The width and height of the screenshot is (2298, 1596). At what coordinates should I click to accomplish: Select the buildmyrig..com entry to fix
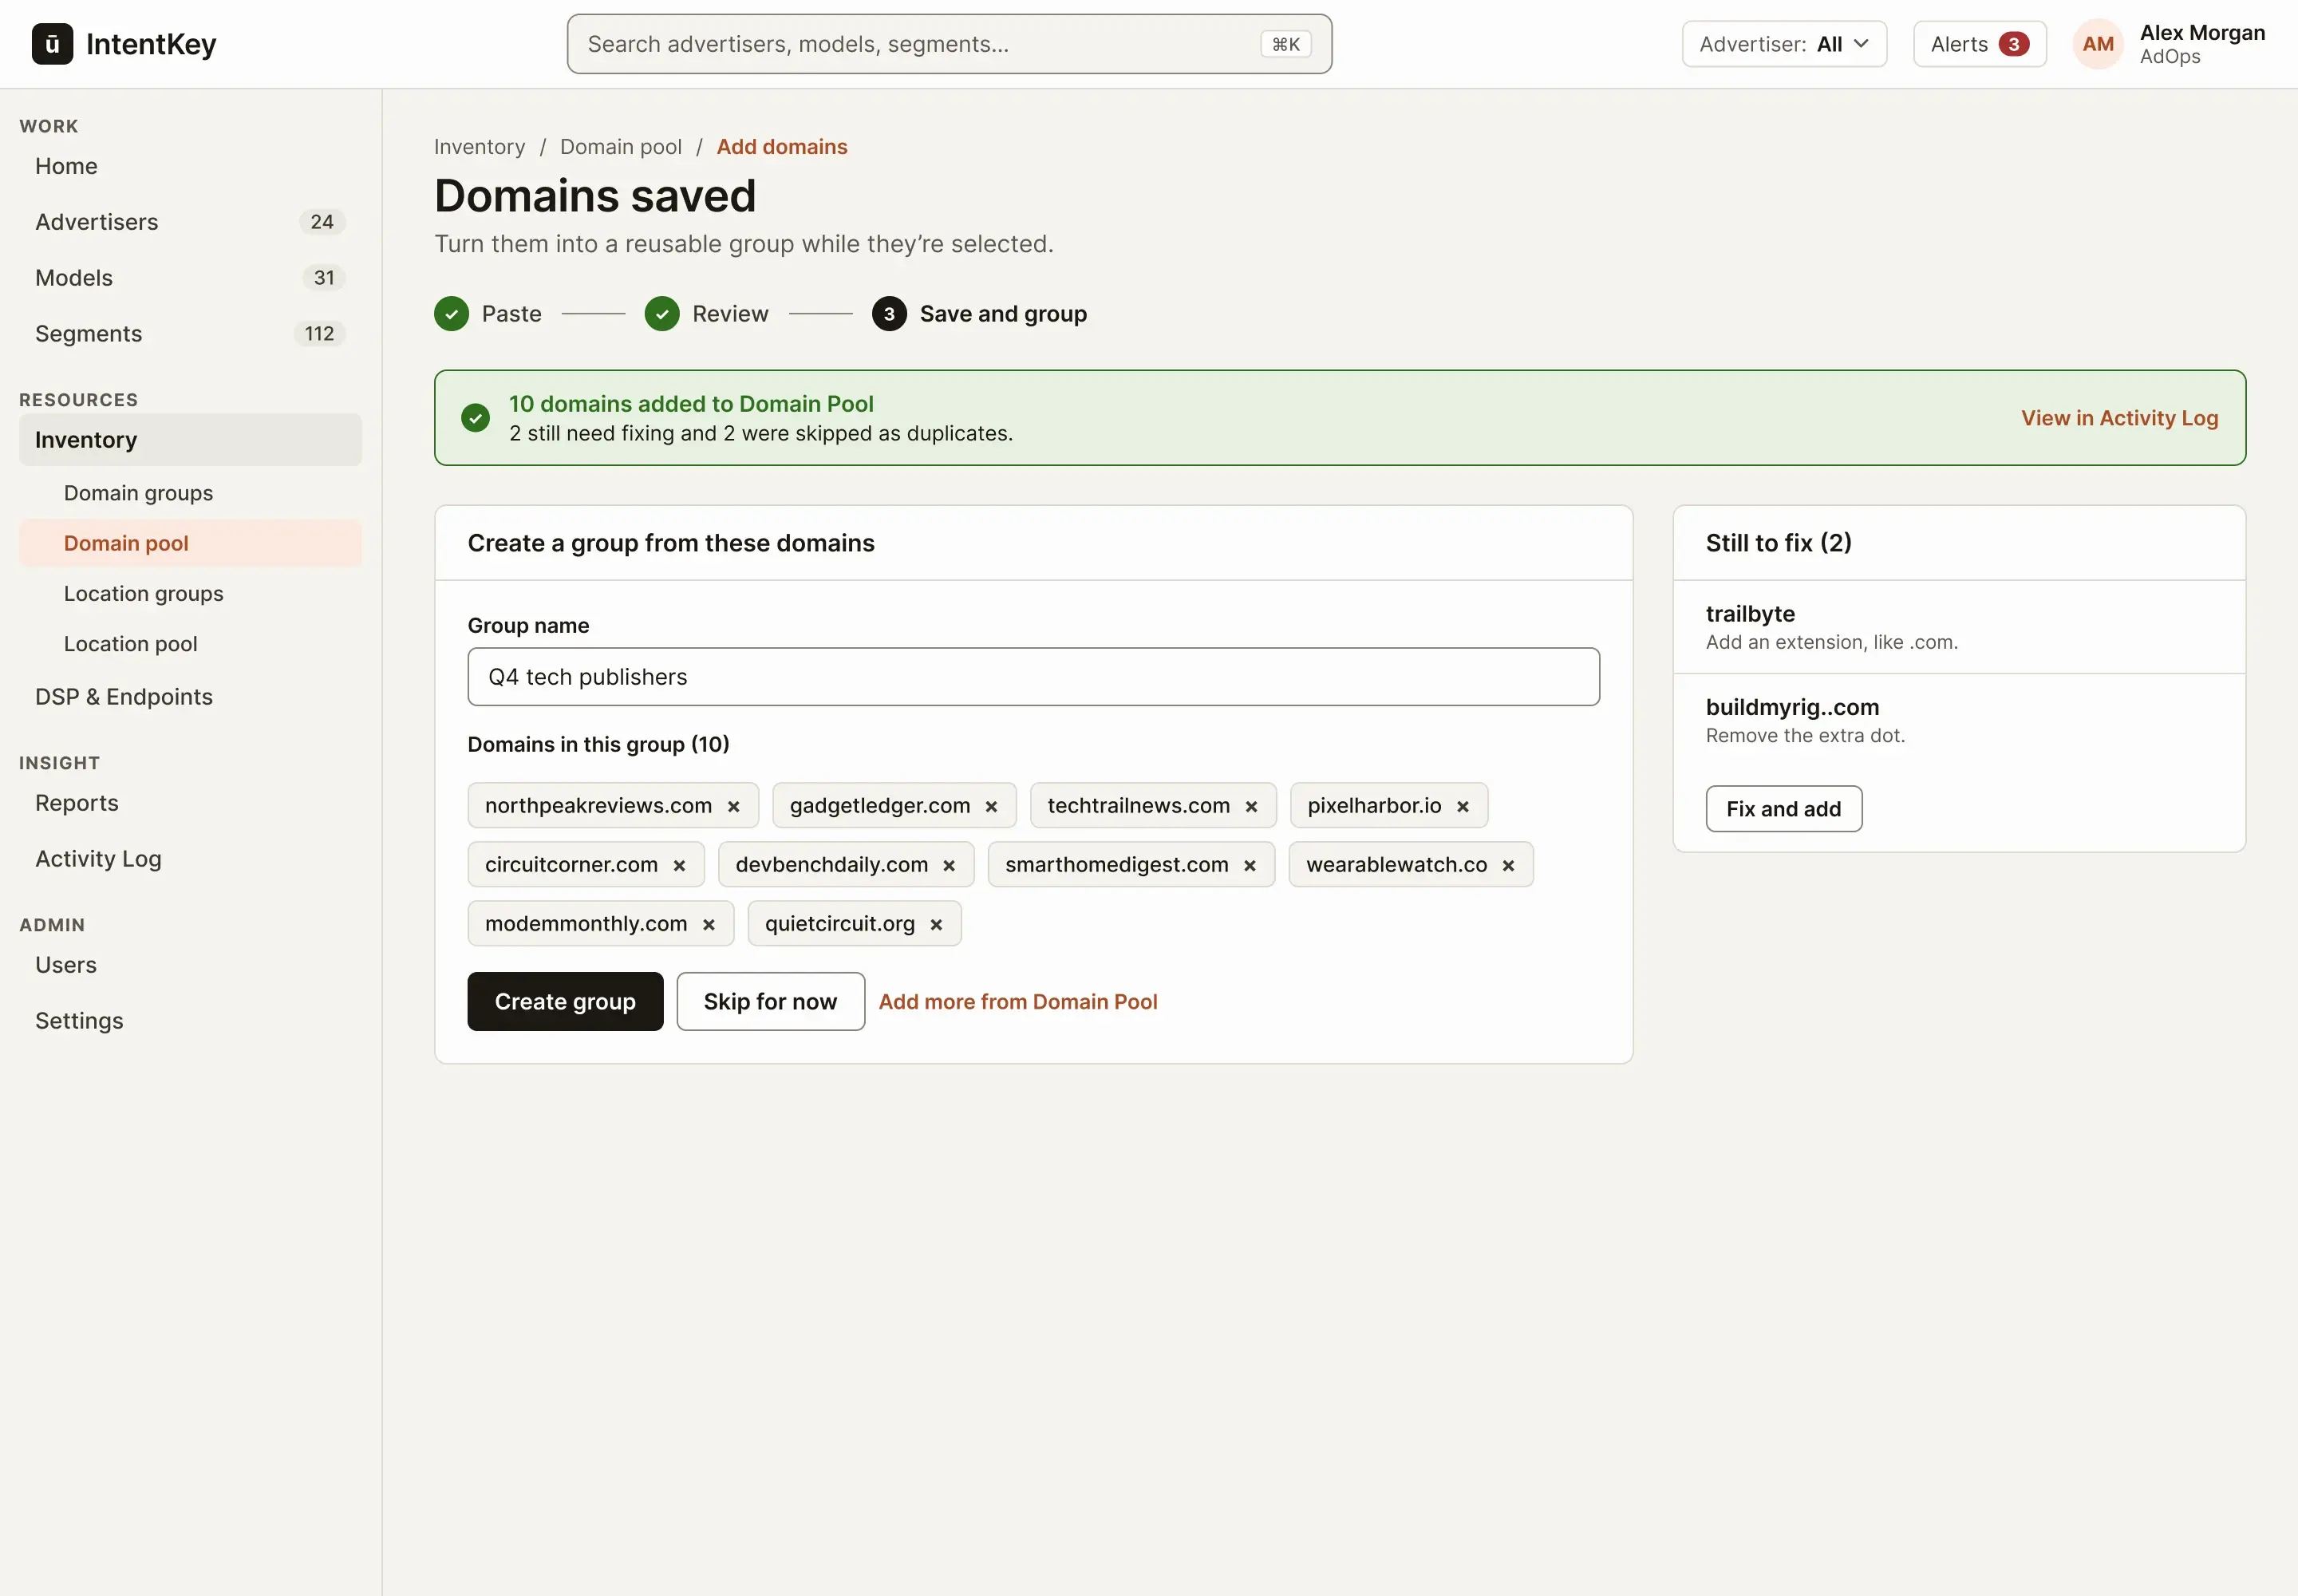tap(1960, 721)
